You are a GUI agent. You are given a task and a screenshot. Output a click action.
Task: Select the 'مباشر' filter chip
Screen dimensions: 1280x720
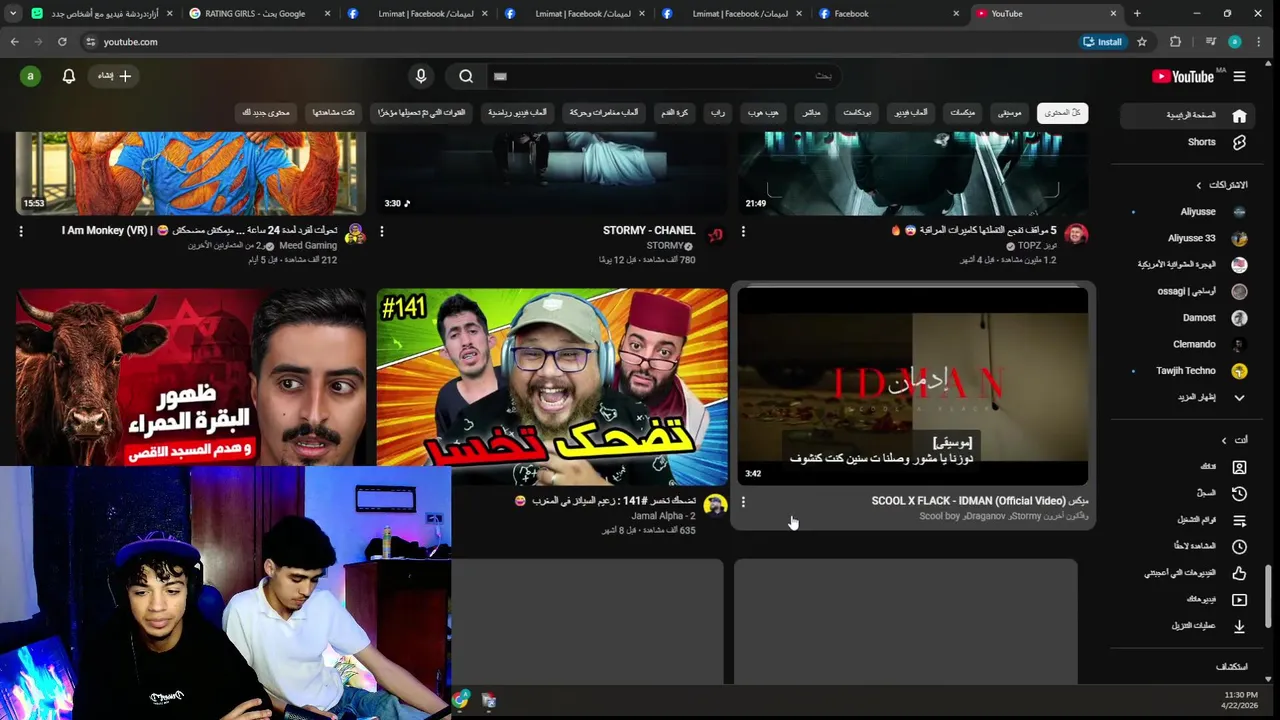point(812,113)
